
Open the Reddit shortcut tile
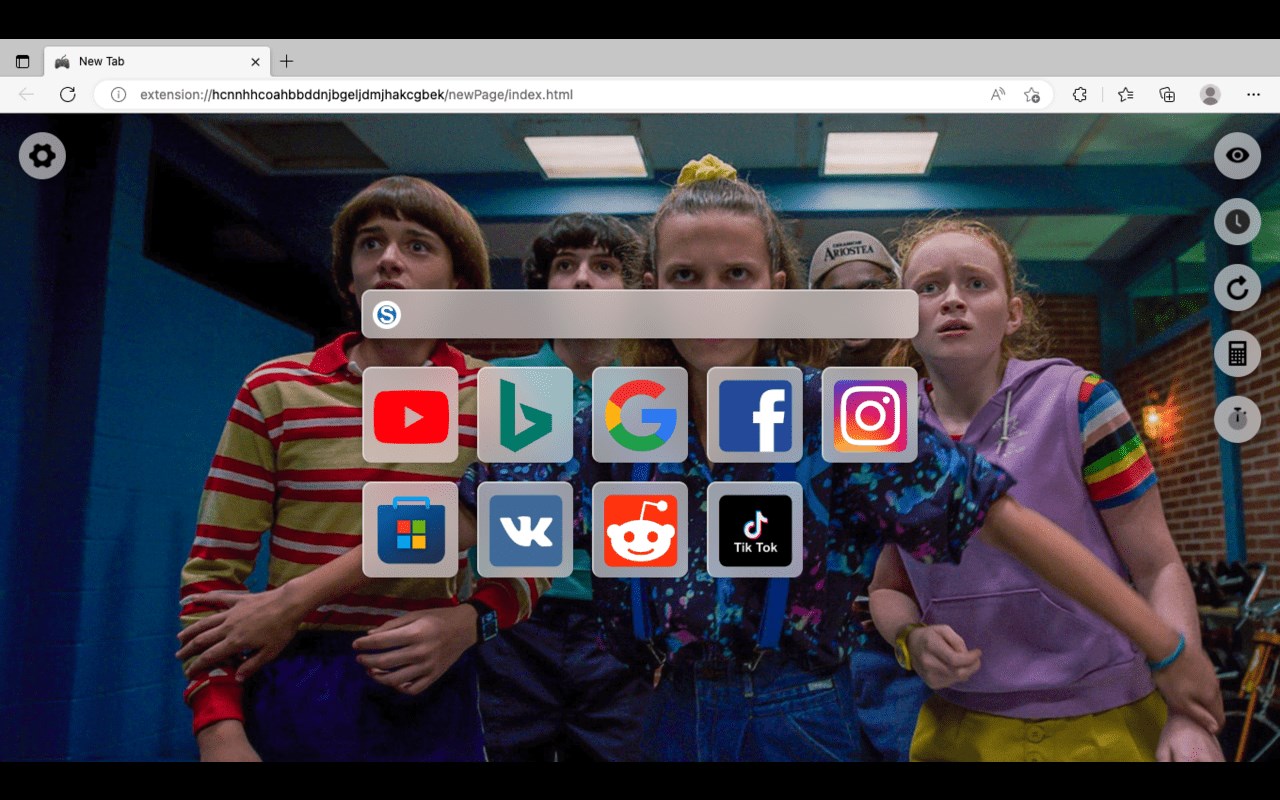pos(640,530)
